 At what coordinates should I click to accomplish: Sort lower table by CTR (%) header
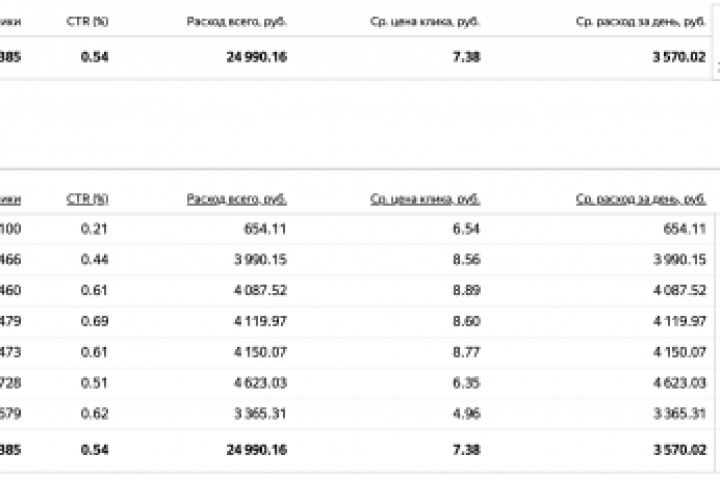pos(87,199)
